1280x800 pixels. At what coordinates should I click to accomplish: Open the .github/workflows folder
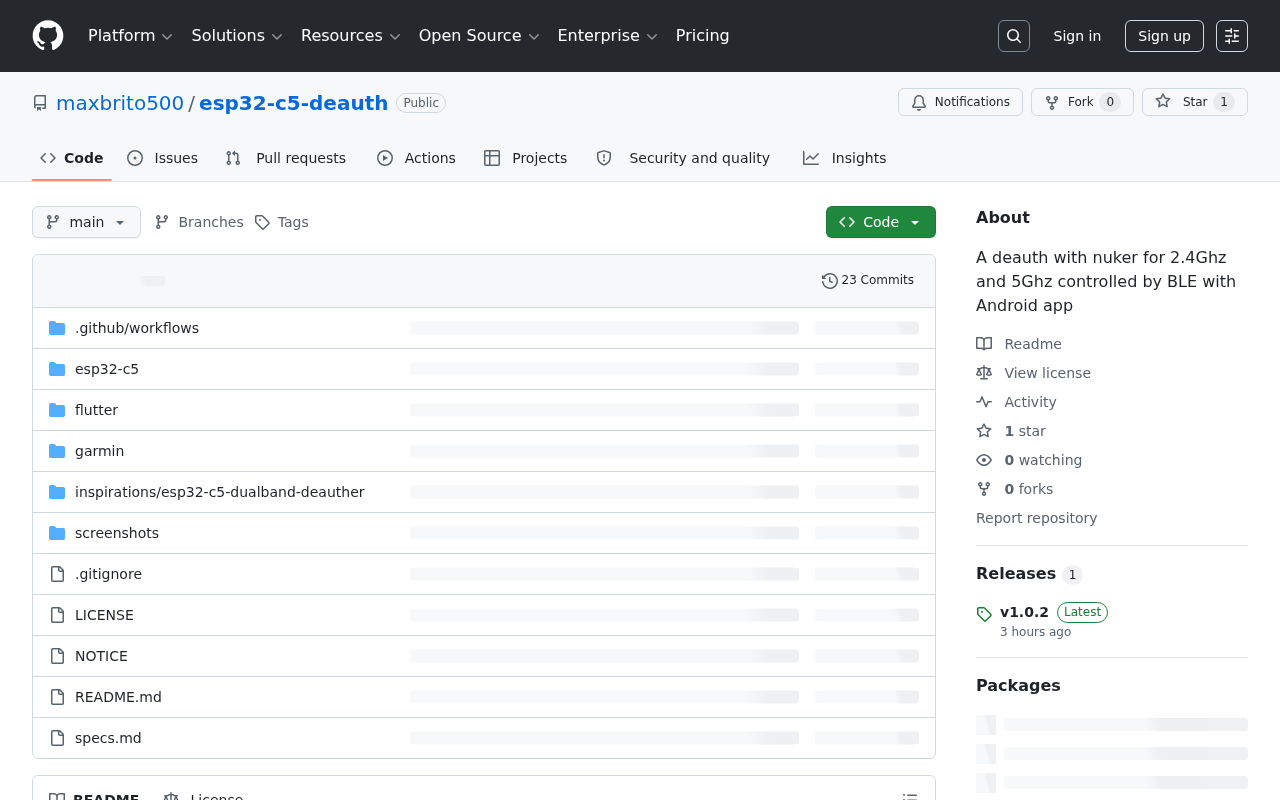click(x=137, y=328)
